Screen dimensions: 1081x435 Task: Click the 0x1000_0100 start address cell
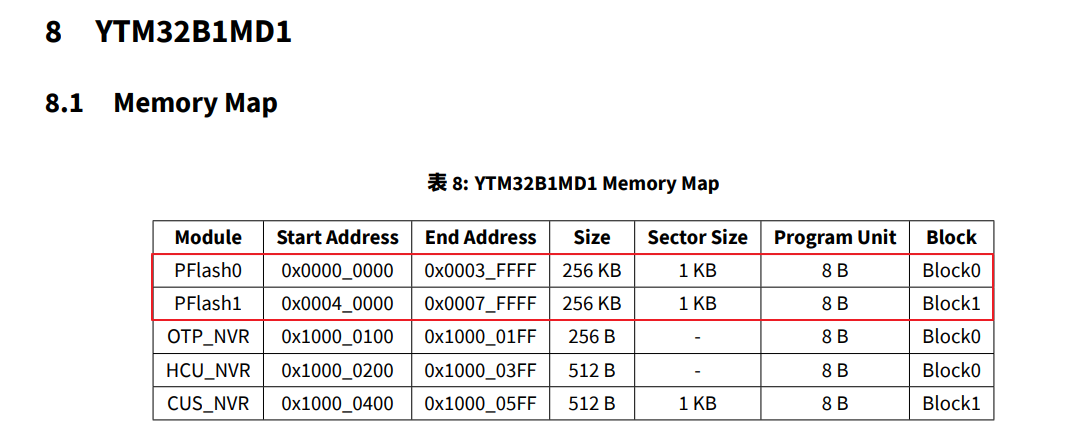click(x=337, y=337)
